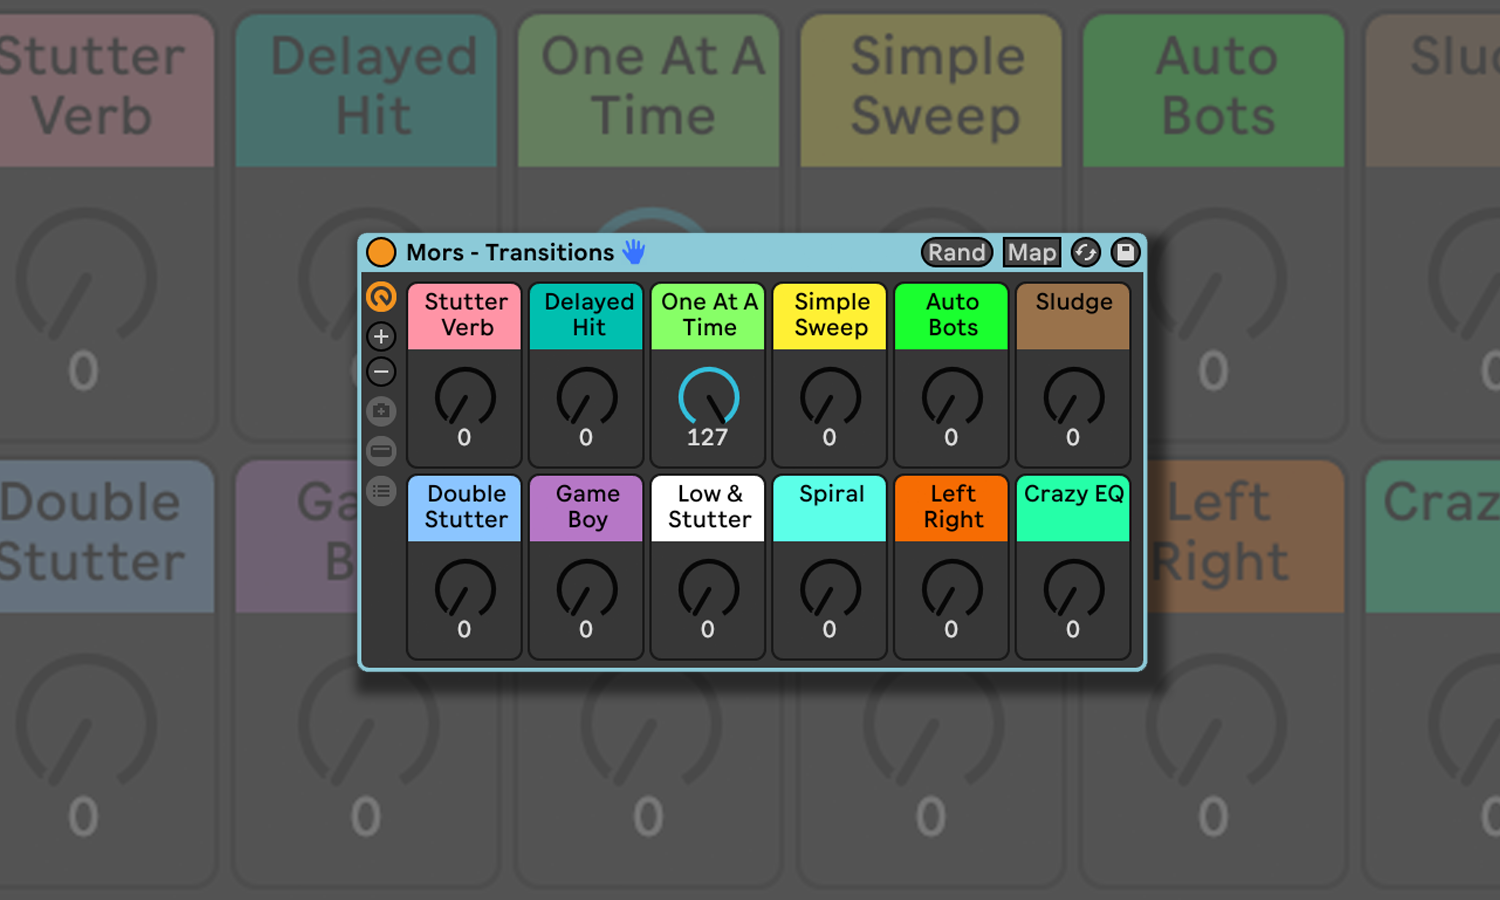Click the 0 value under Sludge

tap(1073, 437)
